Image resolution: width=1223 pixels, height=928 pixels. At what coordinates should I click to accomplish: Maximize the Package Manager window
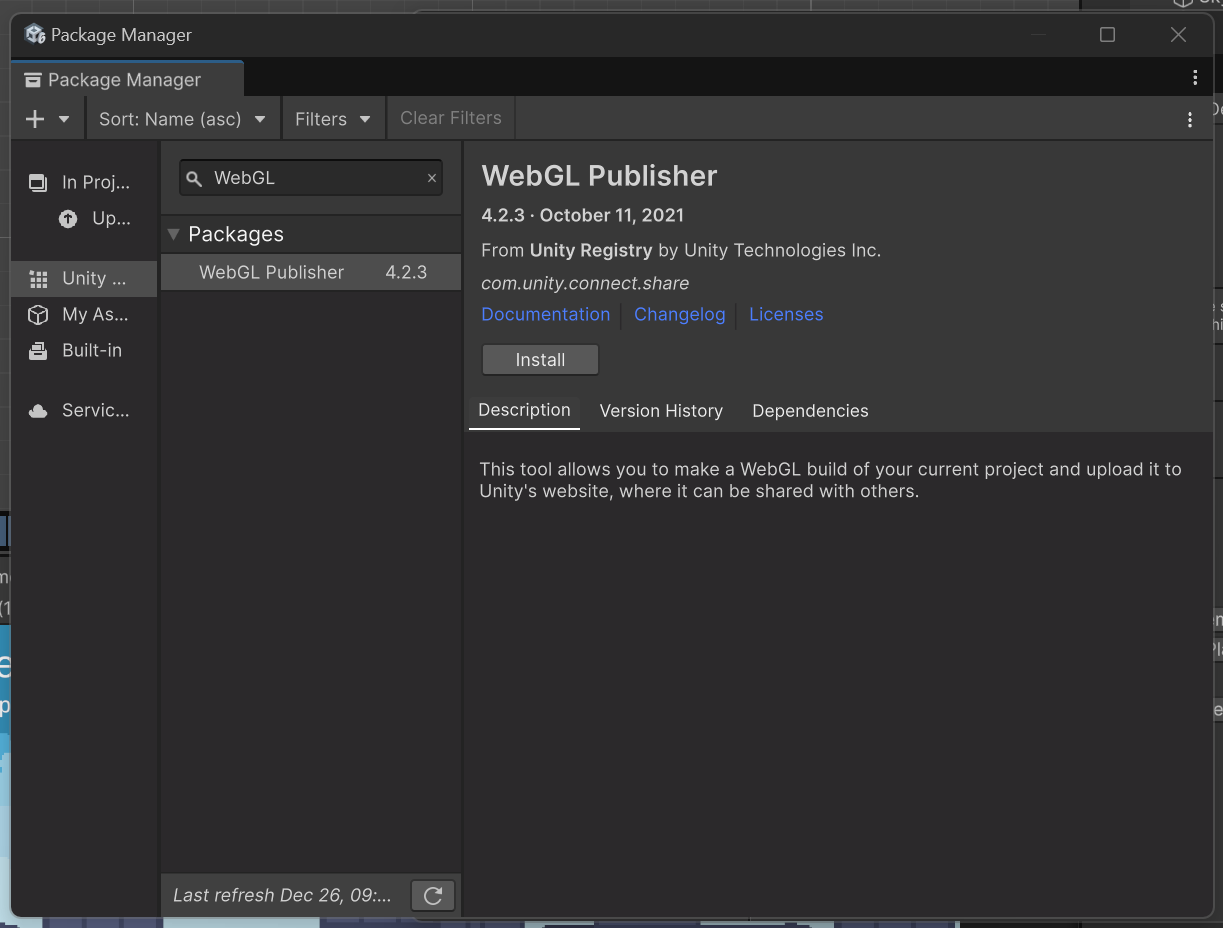coord(1107,35)
